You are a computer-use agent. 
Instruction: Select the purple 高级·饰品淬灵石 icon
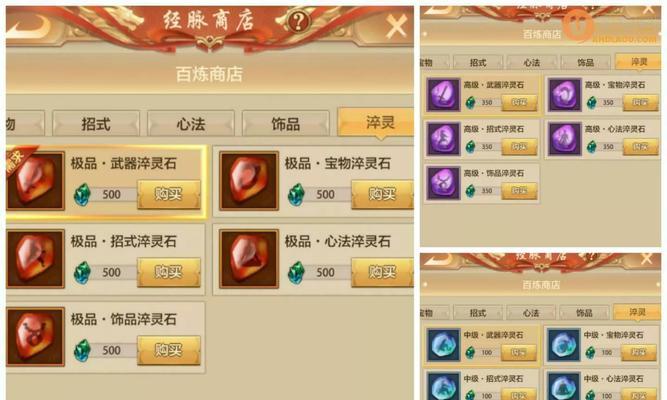443,183
